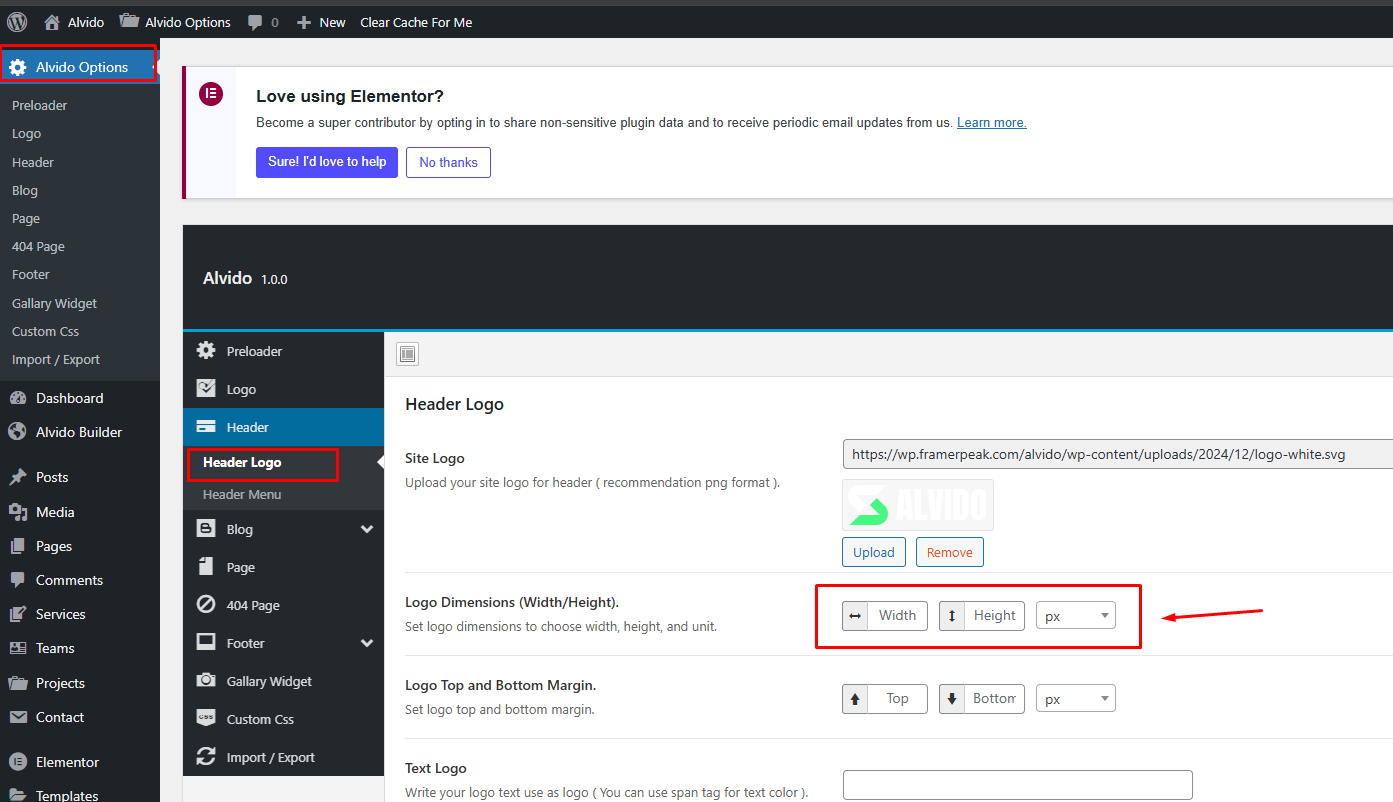Click the Dashboard gauge icon in sidebar

coord(17,398)
